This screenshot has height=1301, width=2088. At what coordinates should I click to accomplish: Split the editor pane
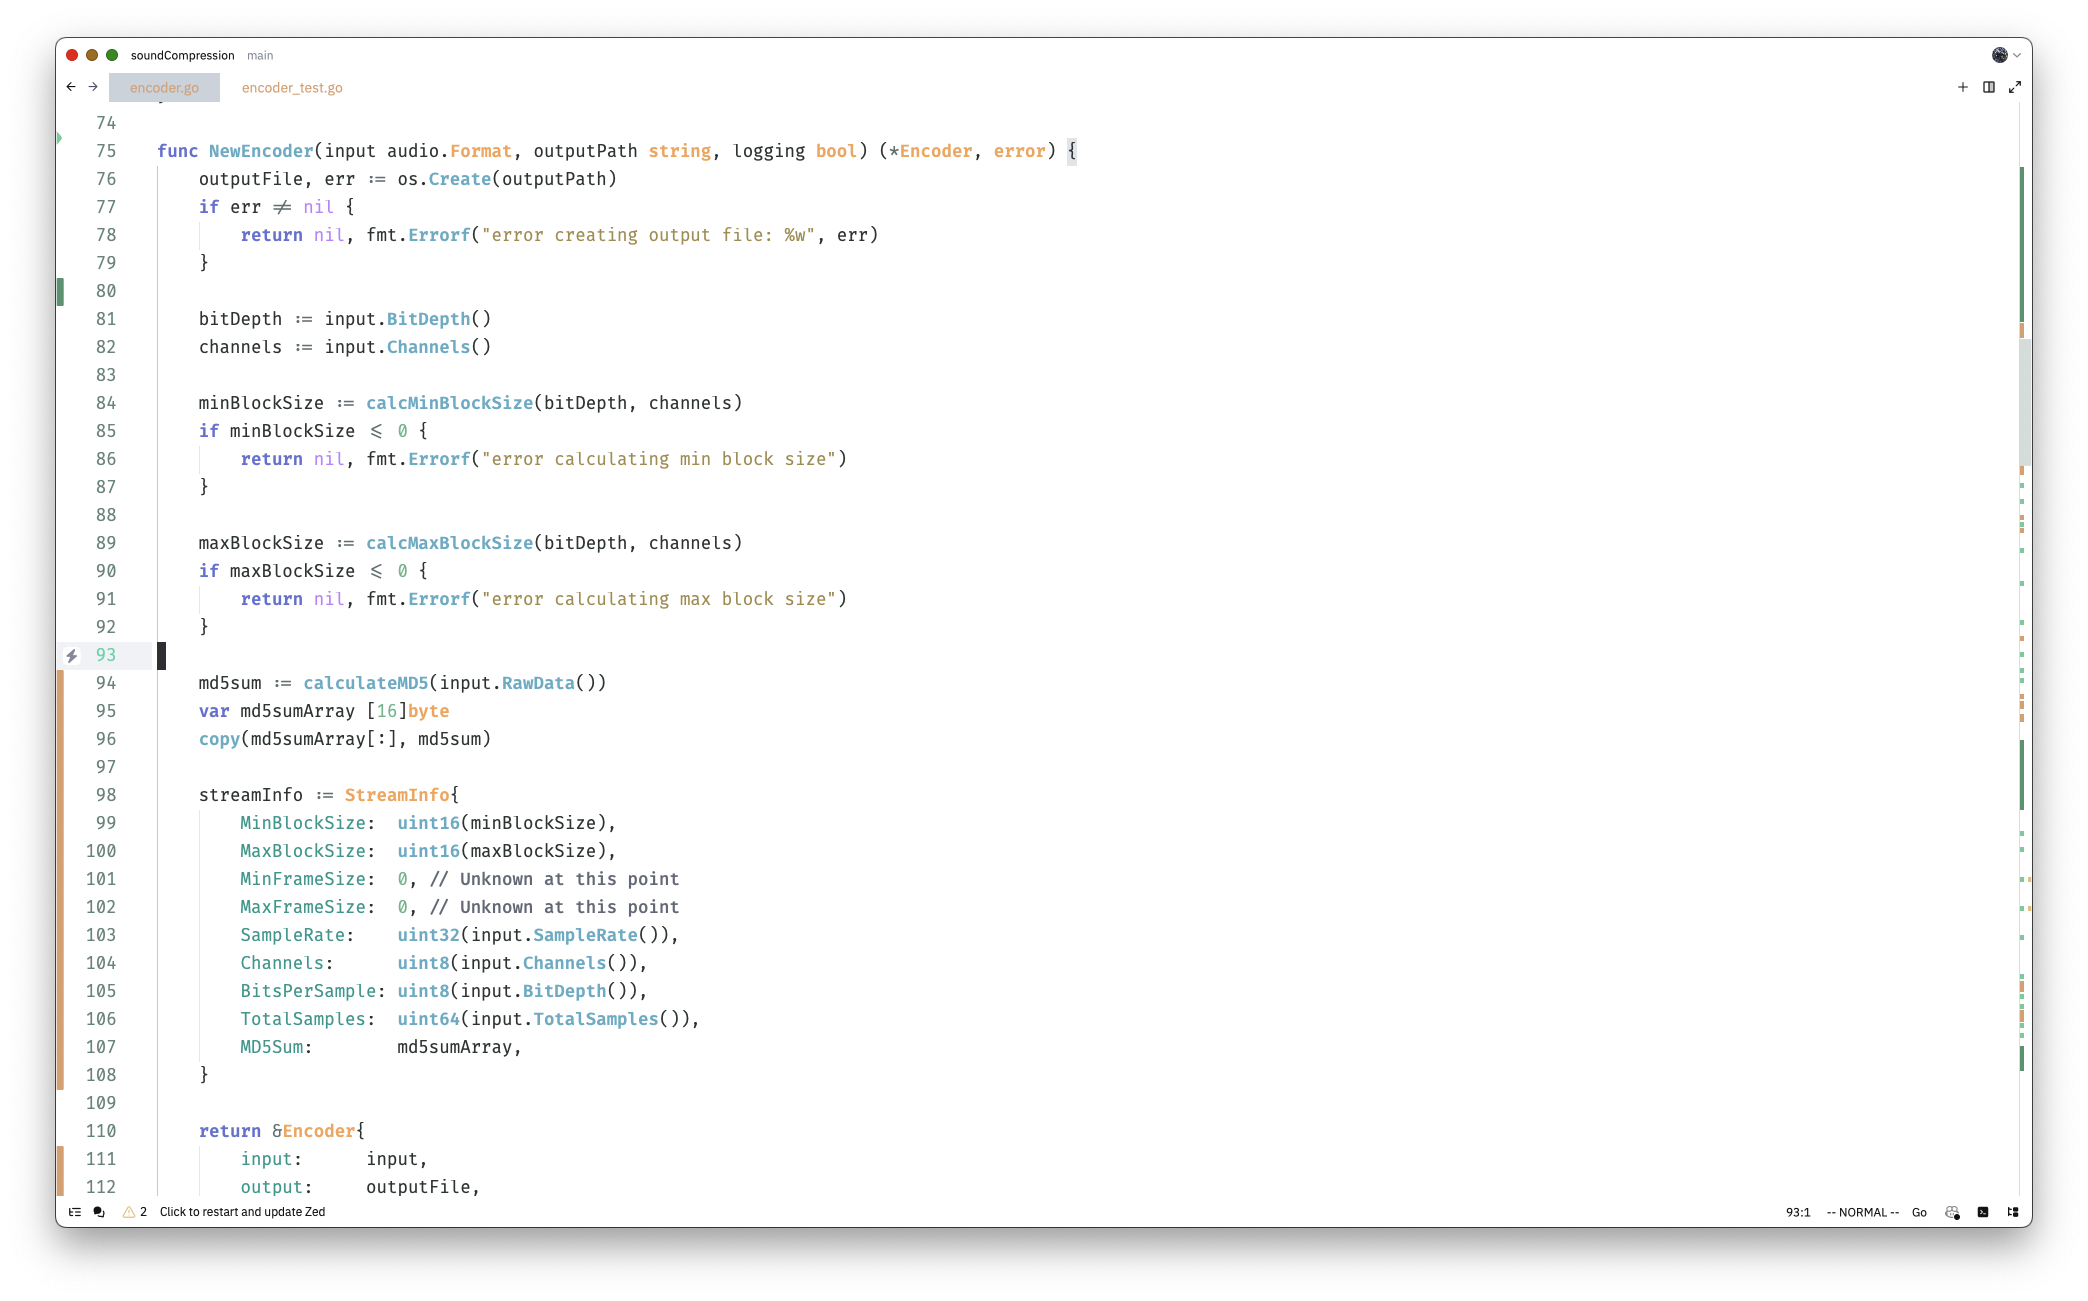click(x=1989, y=87)
